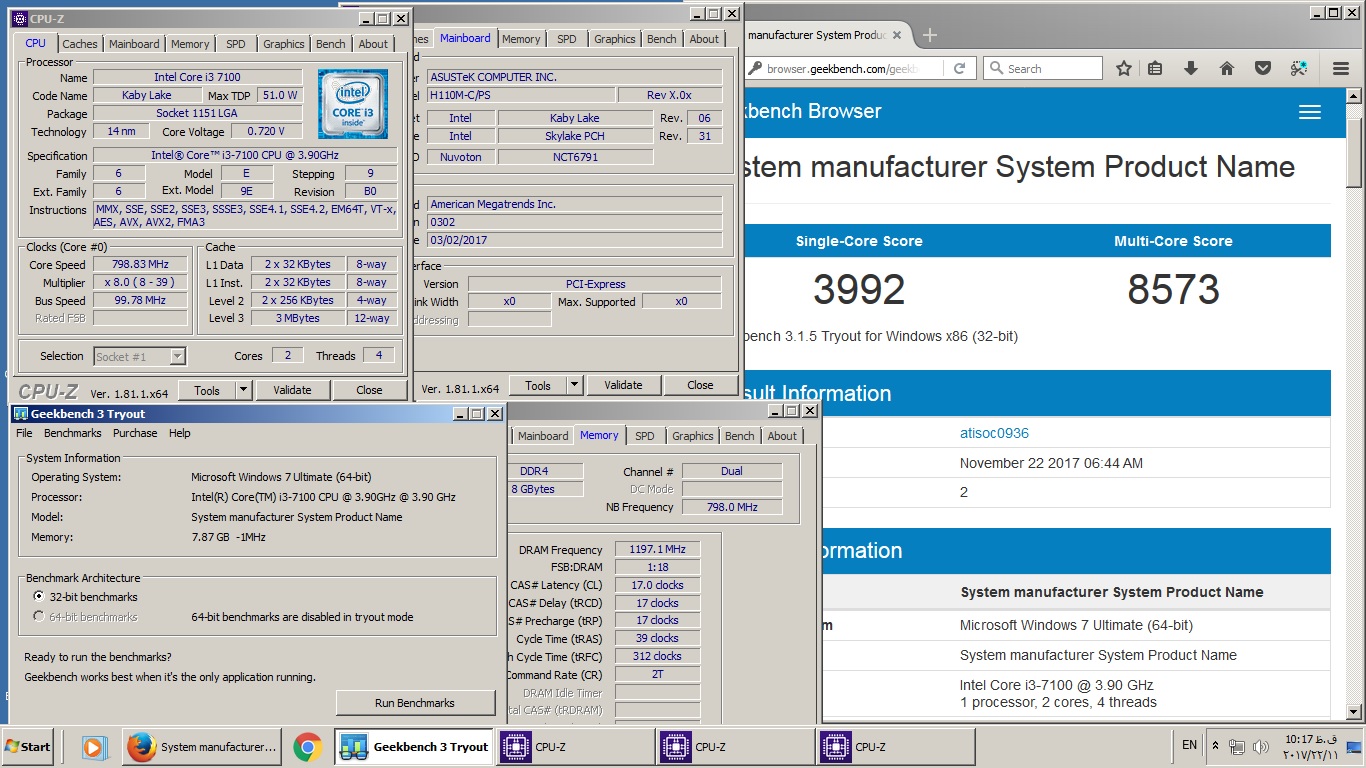Click Geekbench 3 Tryout window title icon

(20, 413)
